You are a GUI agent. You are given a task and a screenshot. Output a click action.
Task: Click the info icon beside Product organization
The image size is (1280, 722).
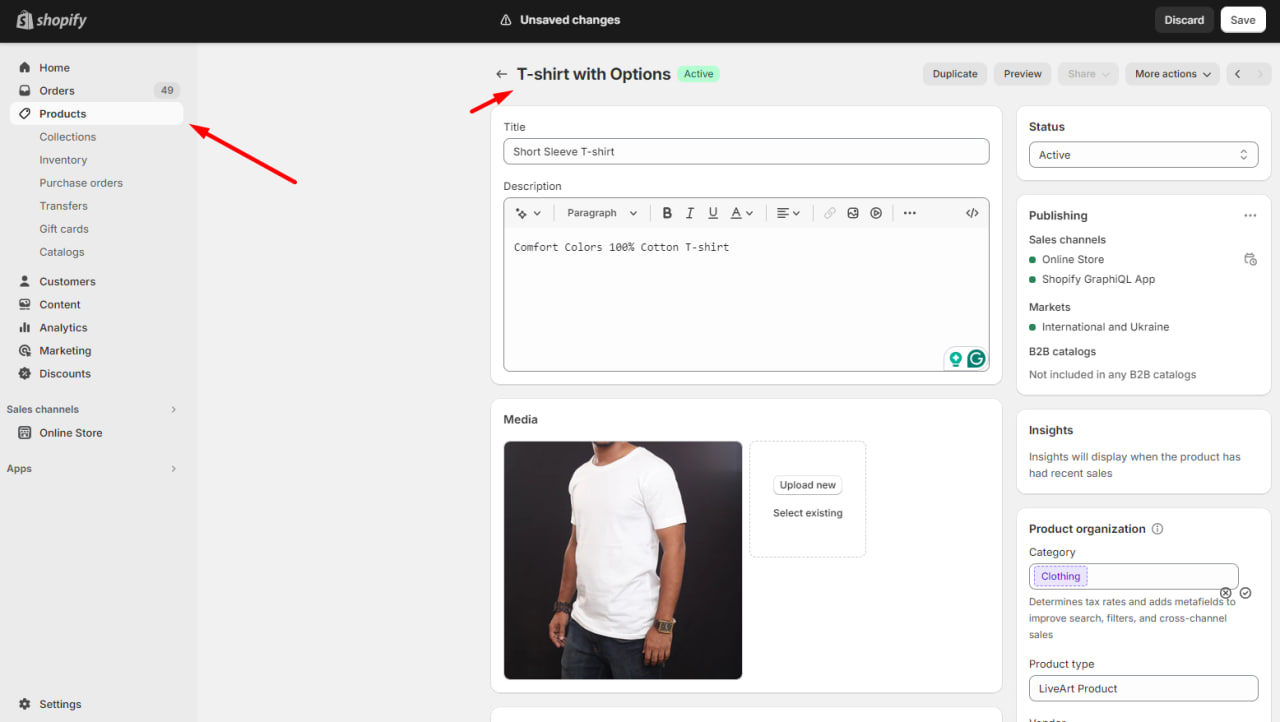coord(1157,529)
